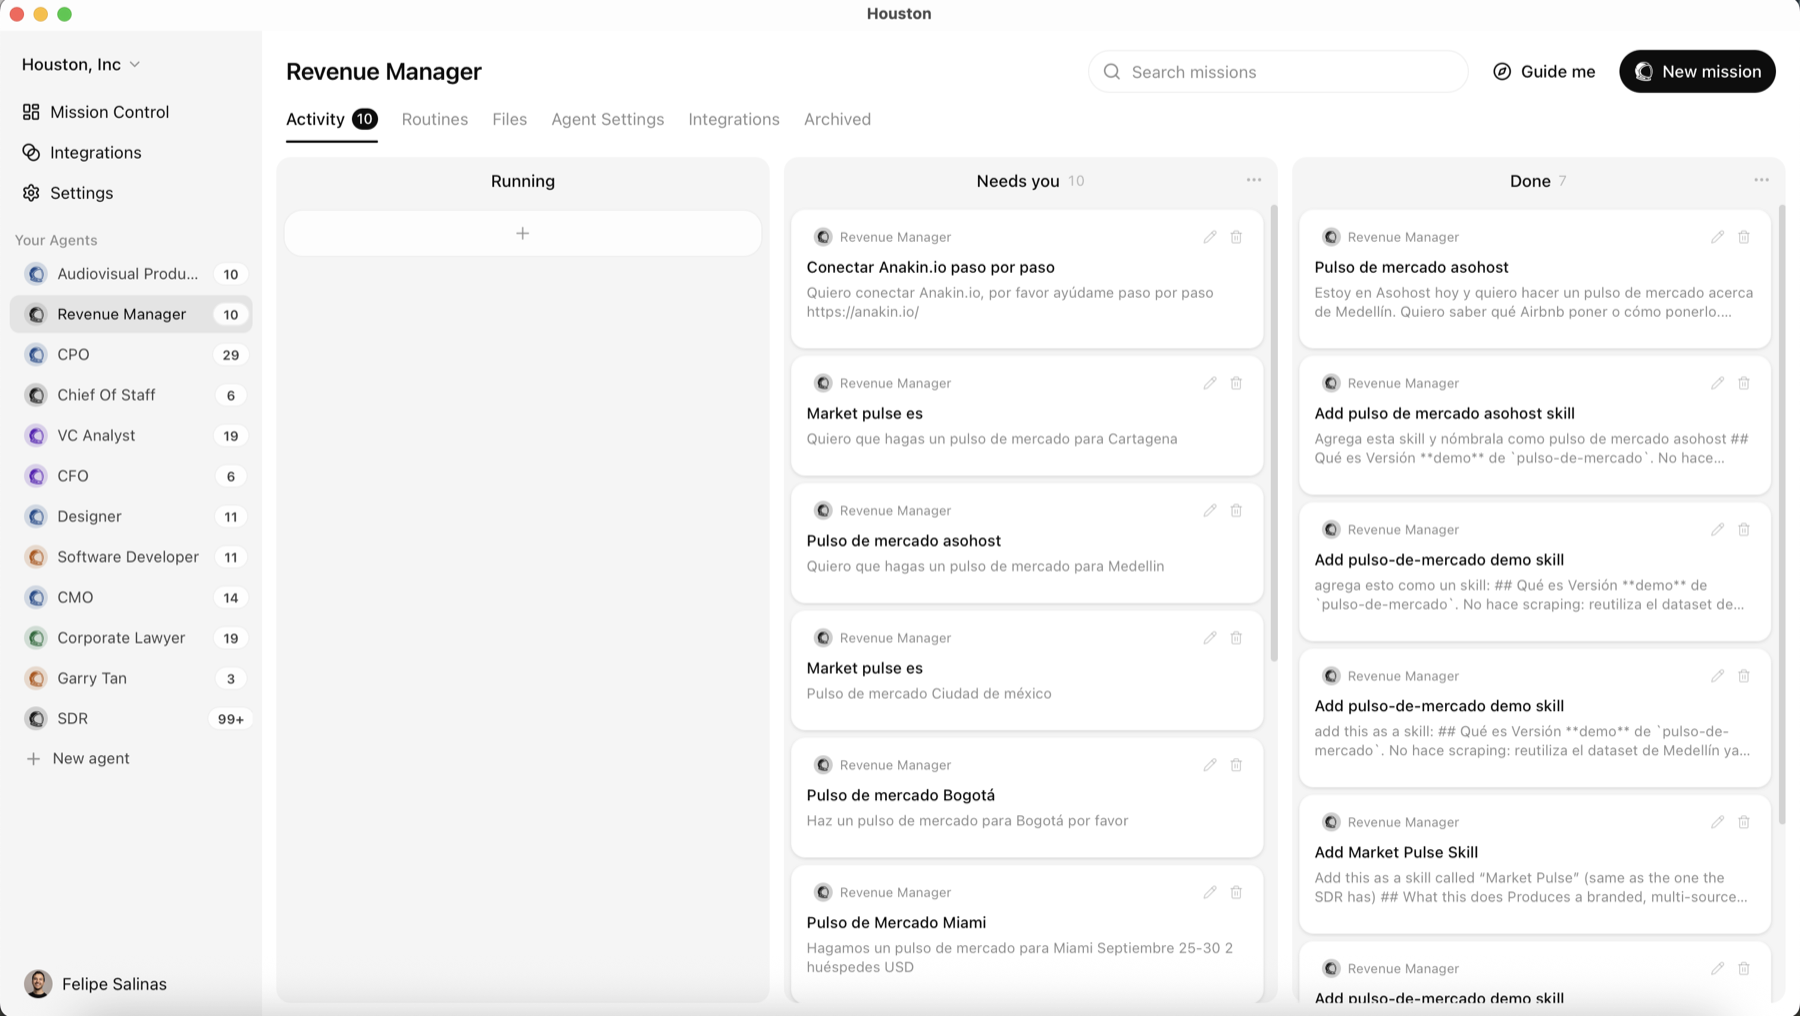Screen dimensions: 1800x1016
Task: Click the Done column scrollbar
Action: tap(1782, 515)
